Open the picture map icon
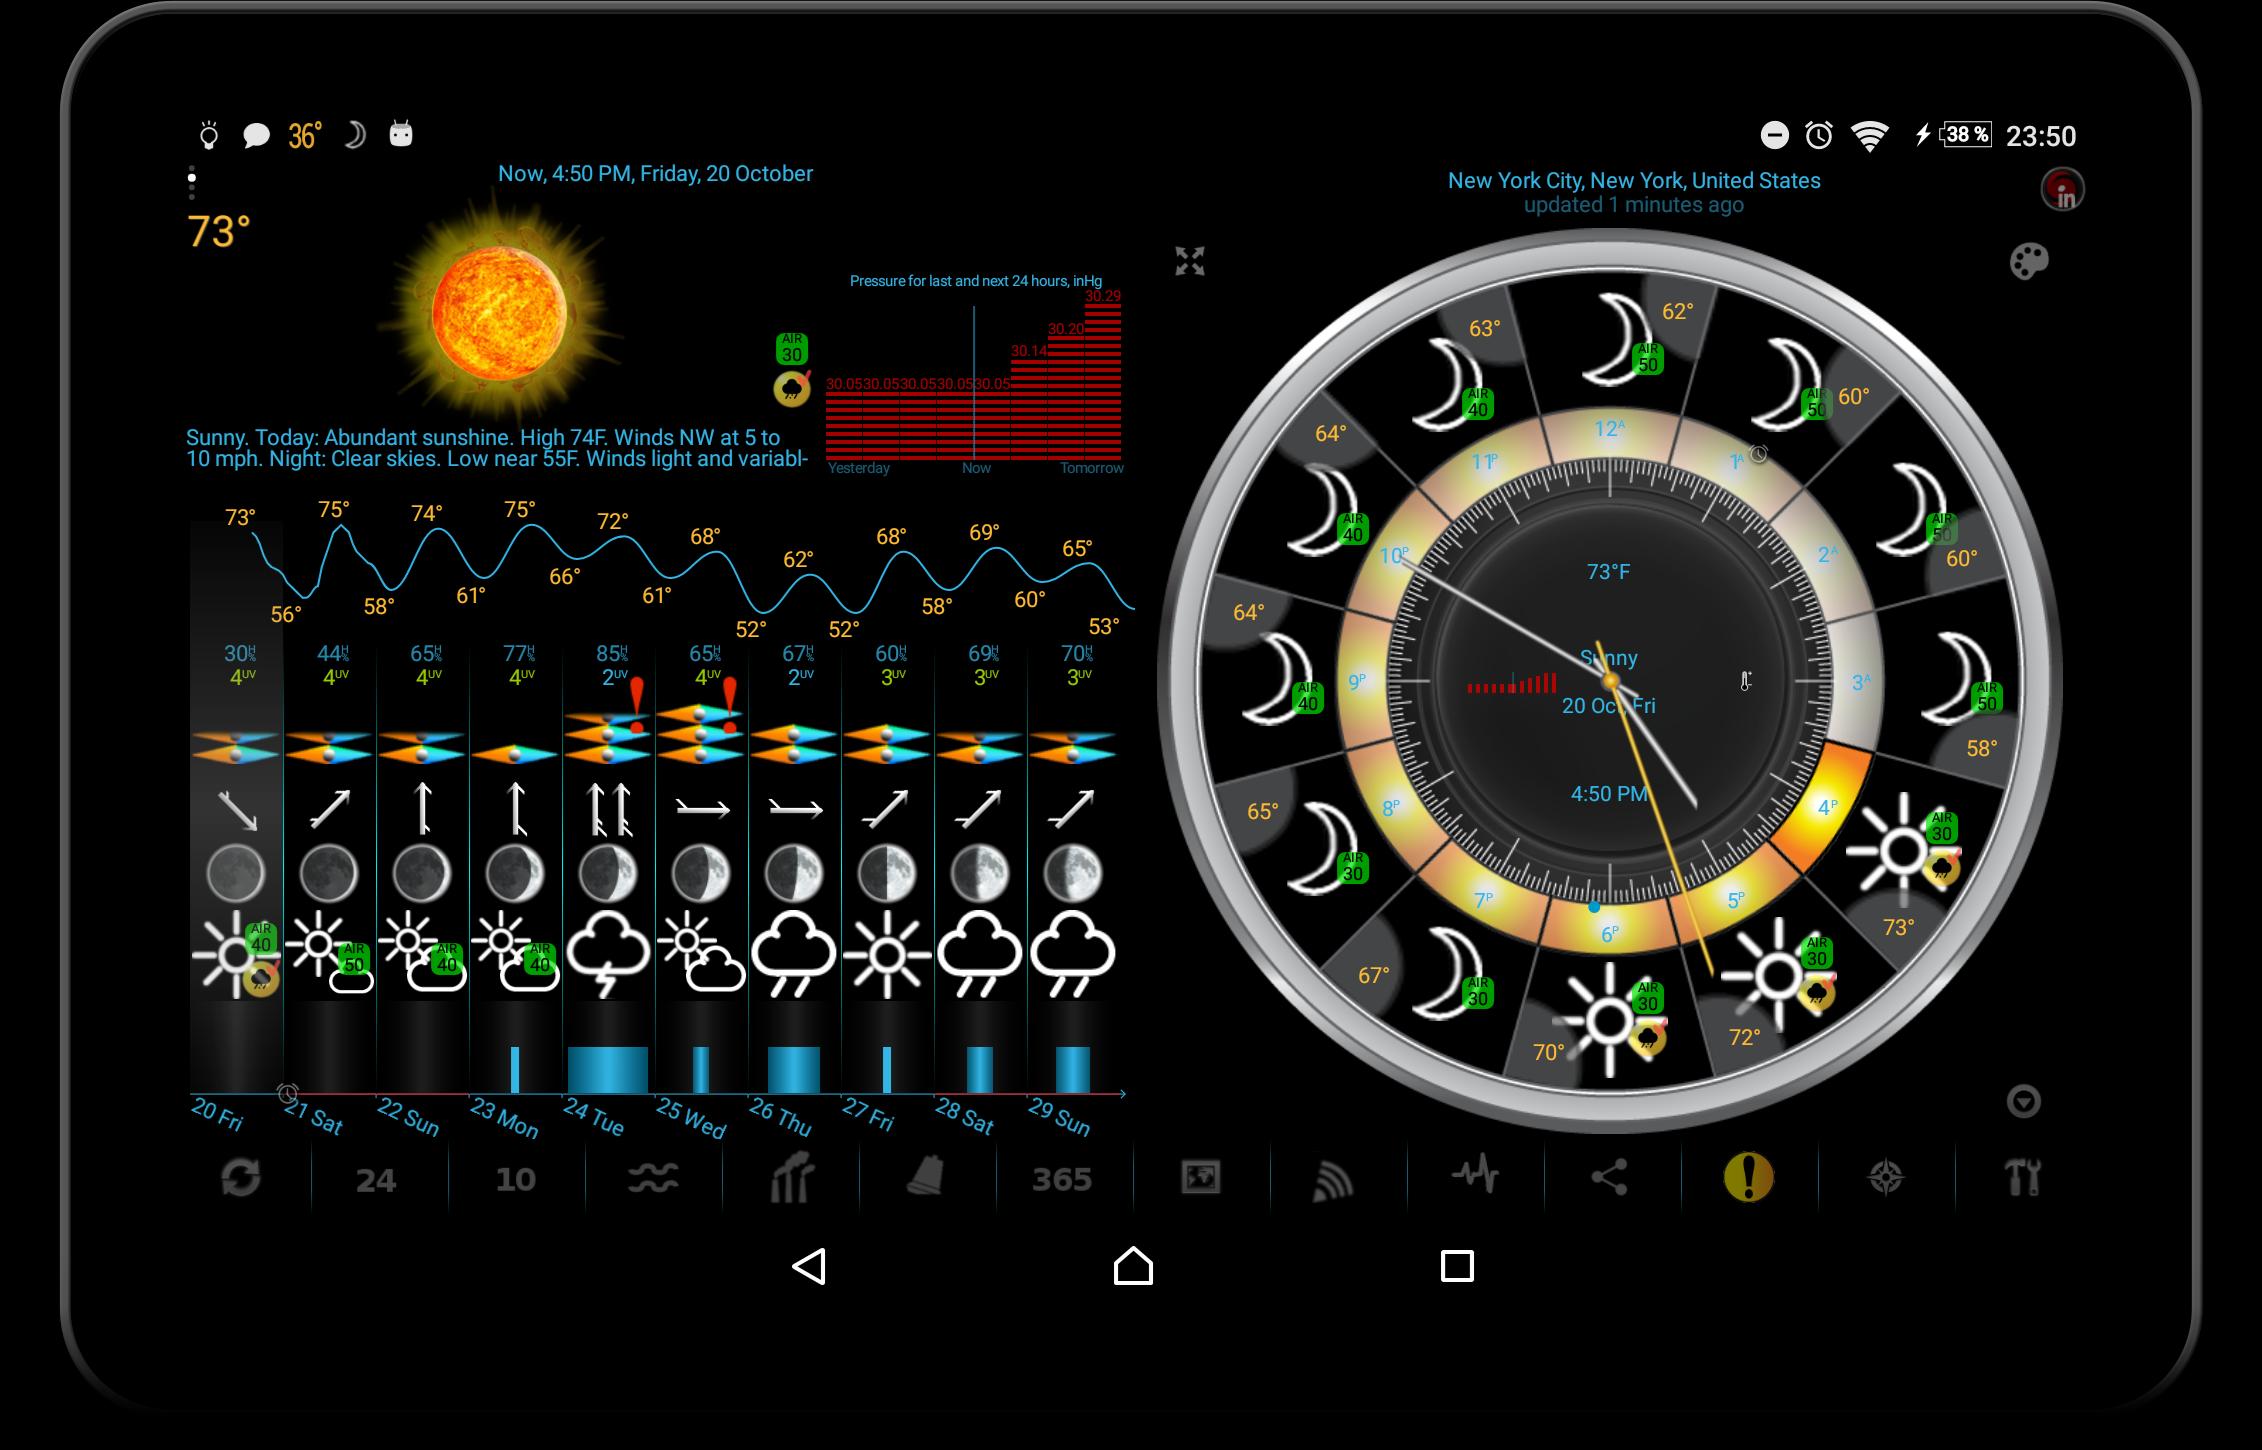The height and width of the screenshot is (1450, 2262). tap(1200, 1177)
